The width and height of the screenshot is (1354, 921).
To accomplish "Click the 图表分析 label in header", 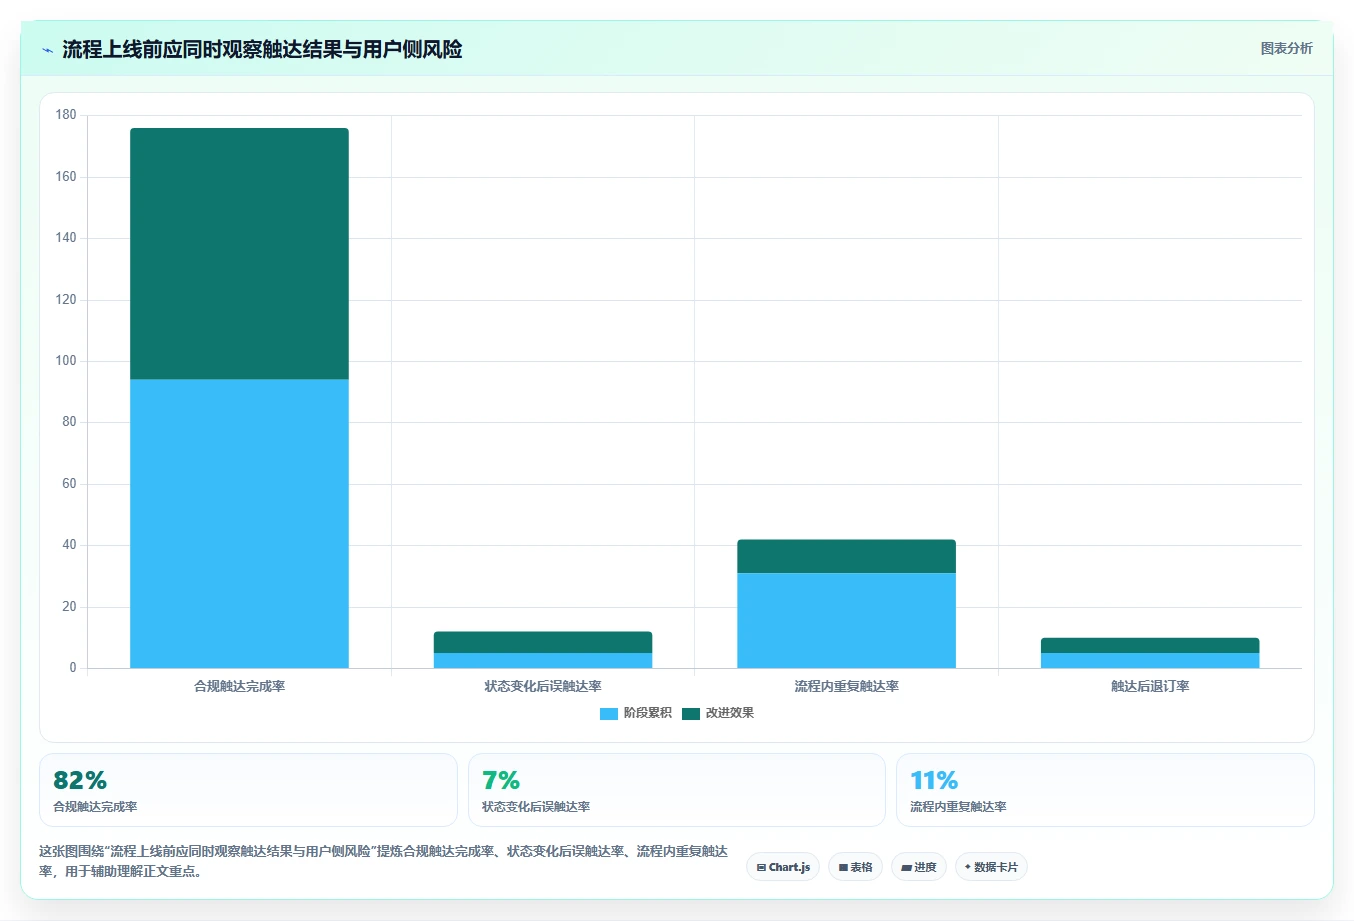I will click(x=1286, y=48).
